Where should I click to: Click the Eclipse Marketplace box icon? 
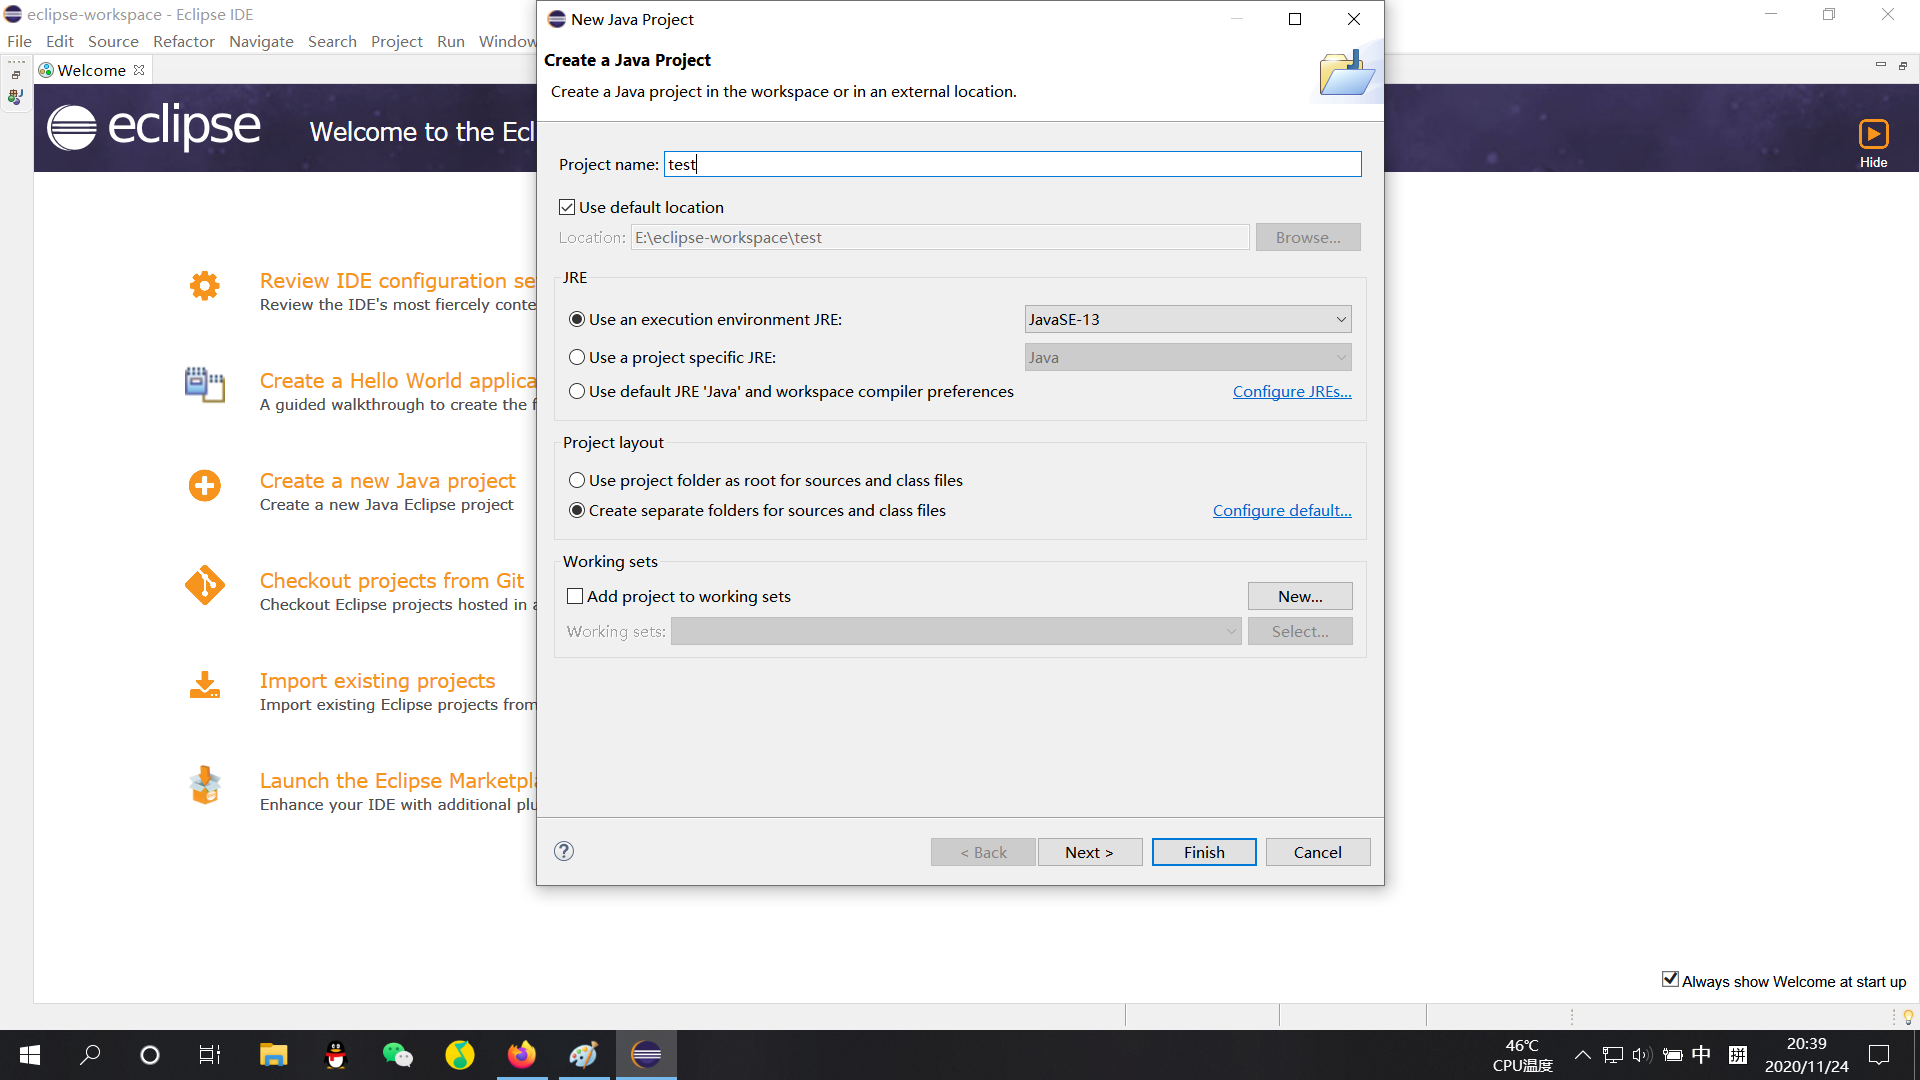point(205,786)
